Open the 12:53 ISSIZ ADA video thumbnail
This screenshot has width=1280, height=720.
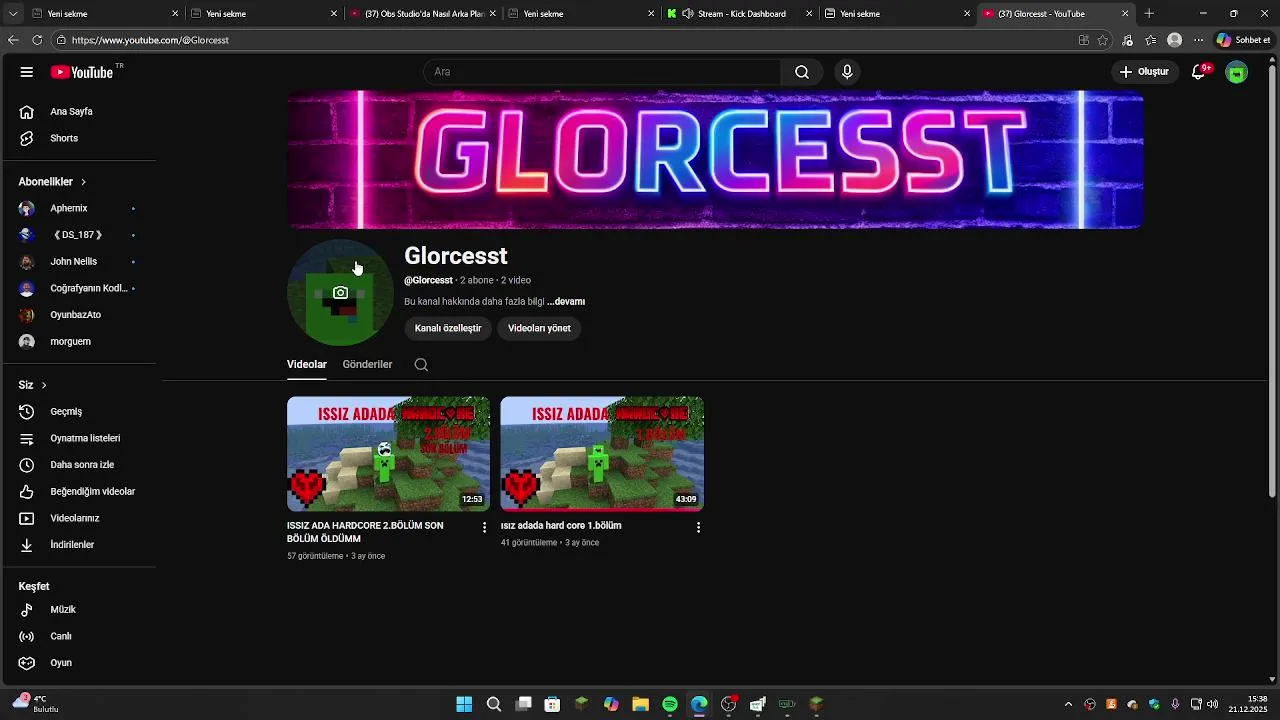(x=388, y=454)
